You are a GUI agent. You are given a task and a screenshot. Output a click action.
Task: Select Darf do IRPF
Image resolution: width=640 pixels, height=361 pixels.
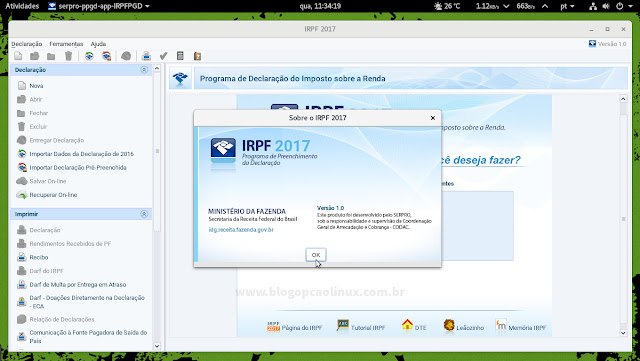point(46,271)
